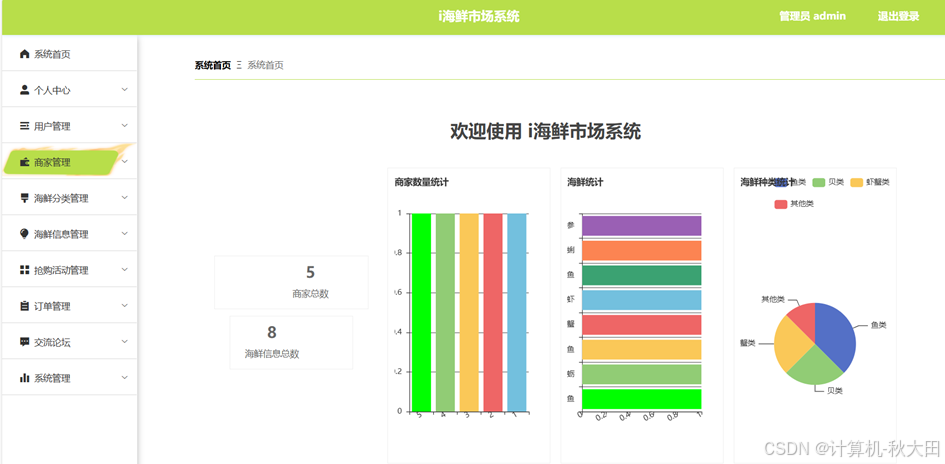Click 管理员 admin in the header
Screen dimensions: 945x464
(812, 16)
